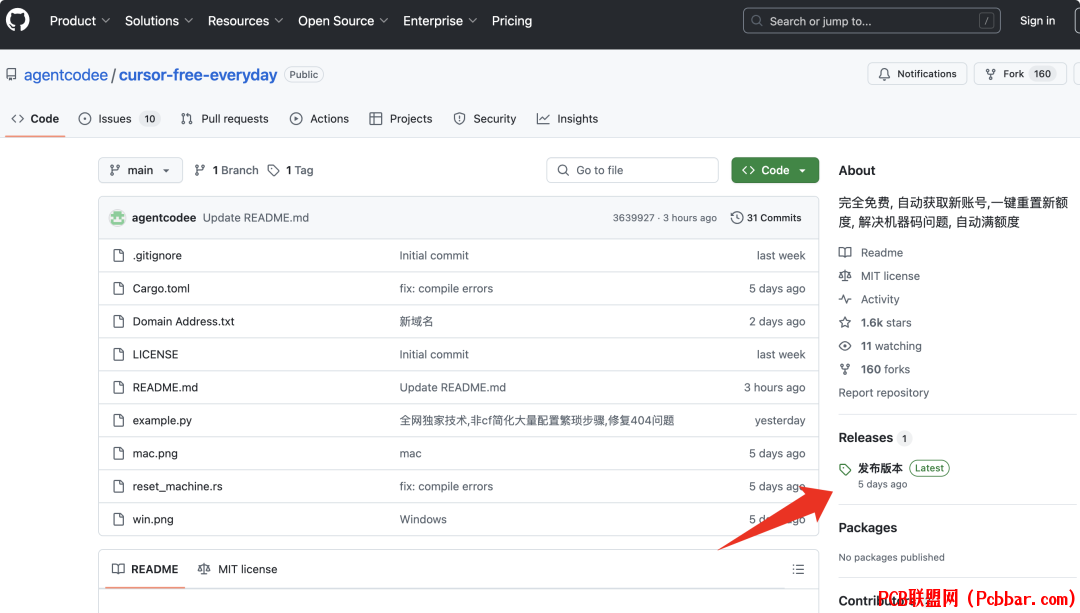Open the cursor-free-everyday repository link

[198, 74]
